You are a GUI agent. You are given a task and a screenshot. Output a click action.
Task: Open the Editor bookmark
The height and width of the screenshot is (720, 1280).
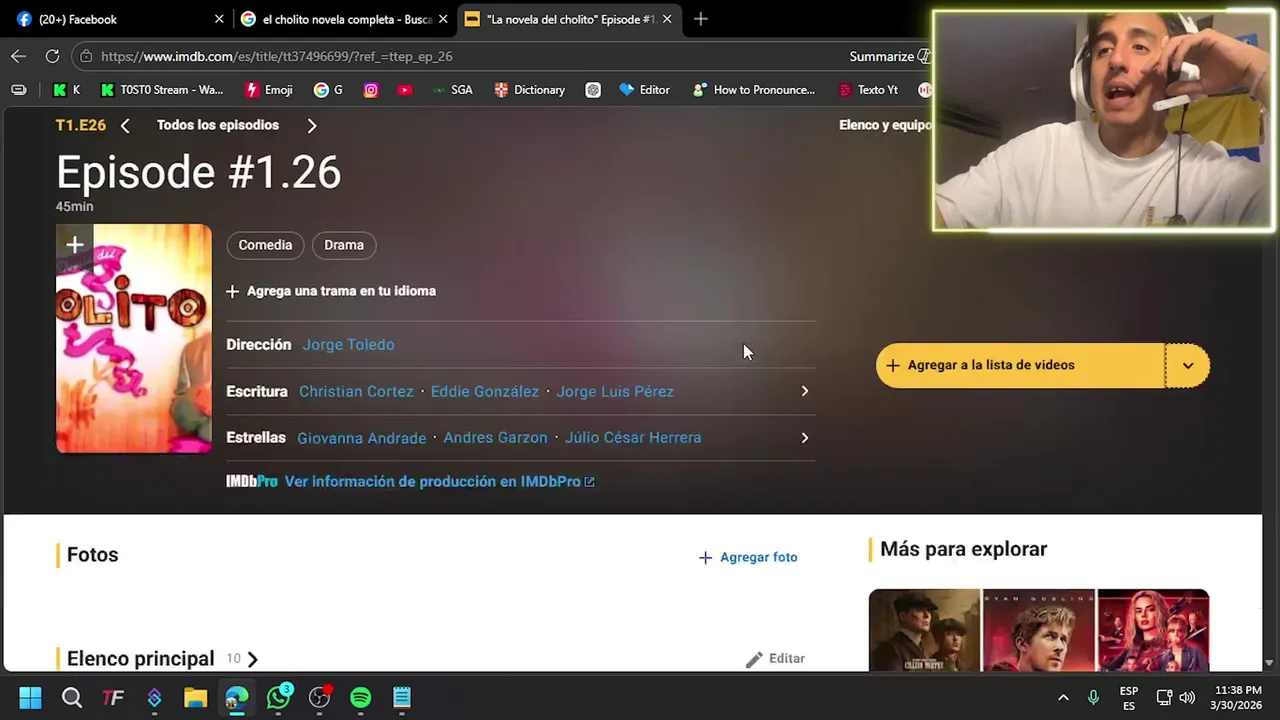point(645,90)
